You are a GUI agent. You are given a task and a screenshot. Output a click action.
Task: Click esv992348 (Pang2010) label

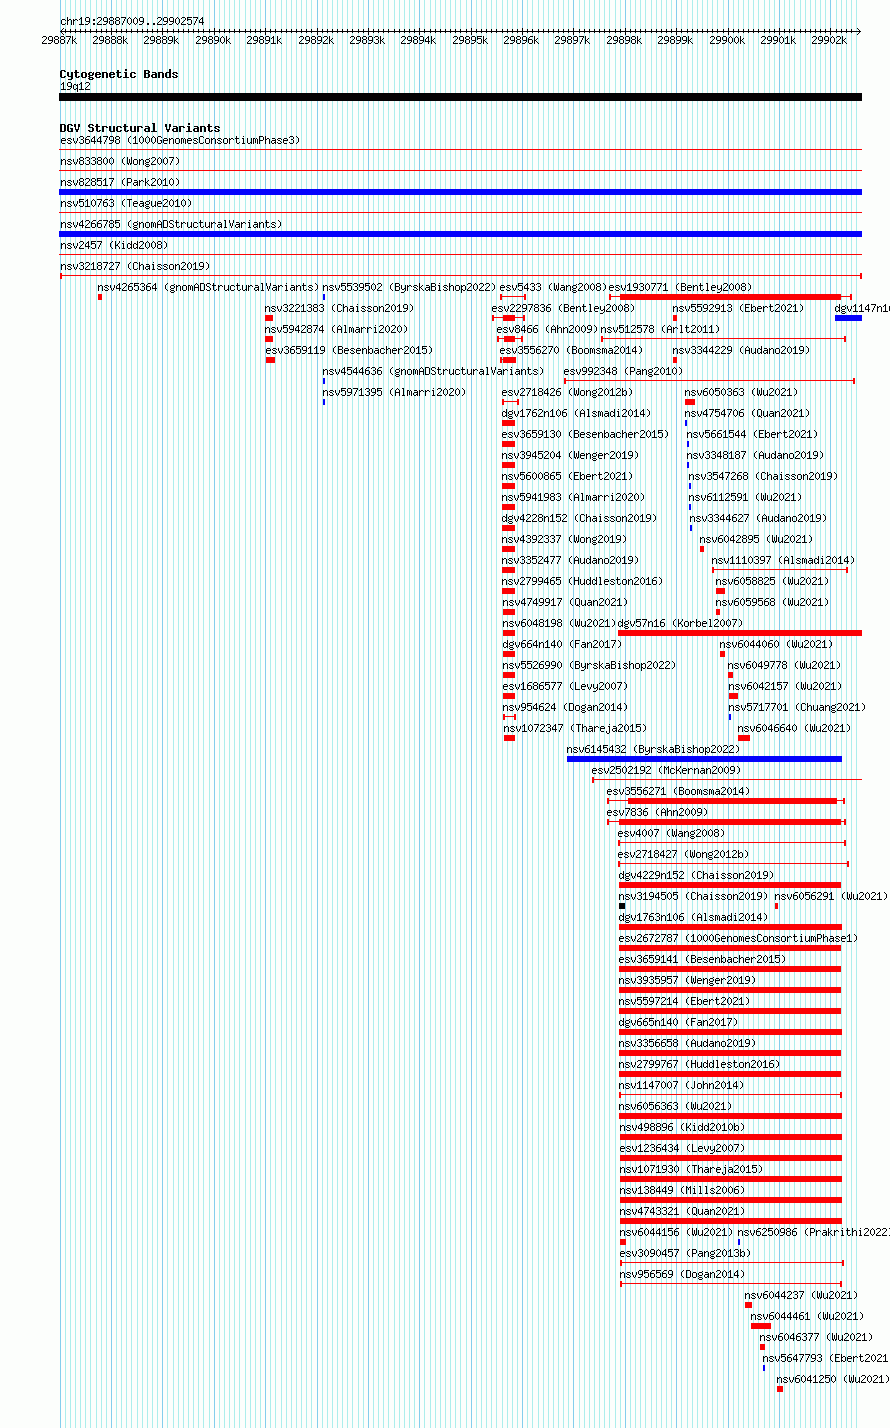click(x=623, y=371)
